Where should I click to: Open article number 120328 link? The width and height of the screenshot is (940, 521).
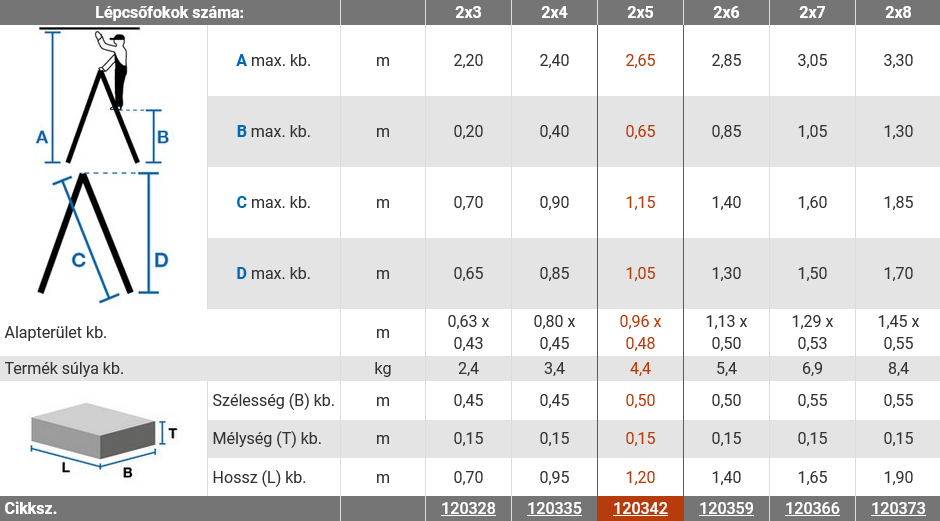point(468,508)
